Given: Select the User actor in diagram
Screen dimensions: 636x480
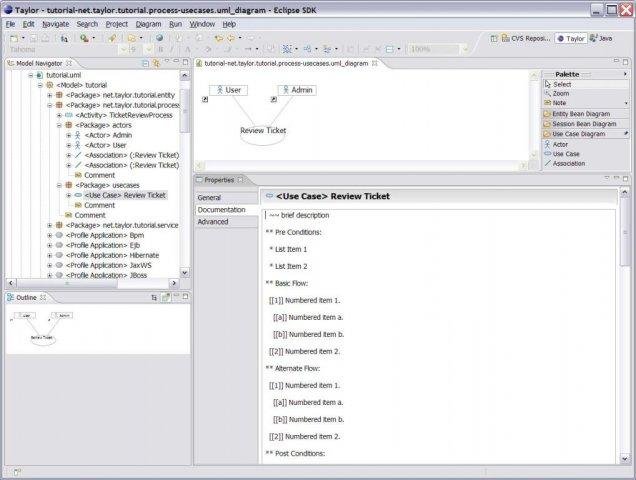Looking at the screenshot, I should coord(228,90).
